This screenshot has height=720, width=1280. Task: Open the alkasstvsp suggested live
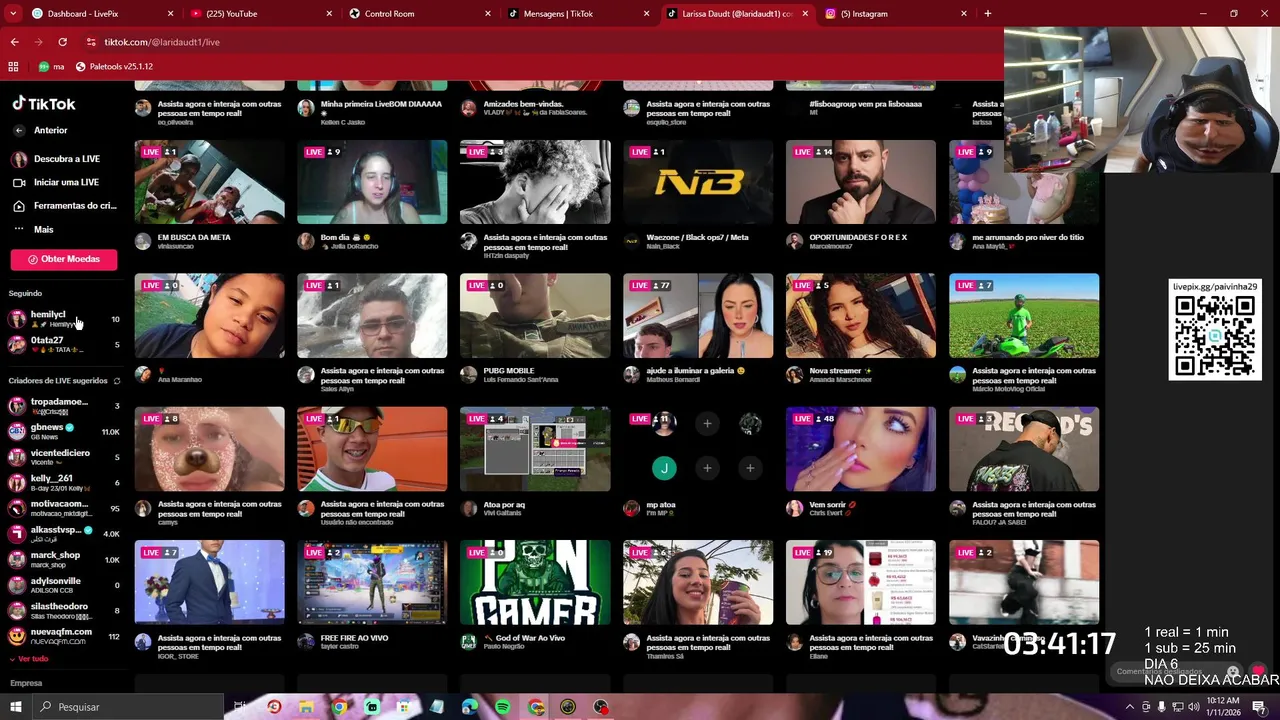[x=64, y=534]
